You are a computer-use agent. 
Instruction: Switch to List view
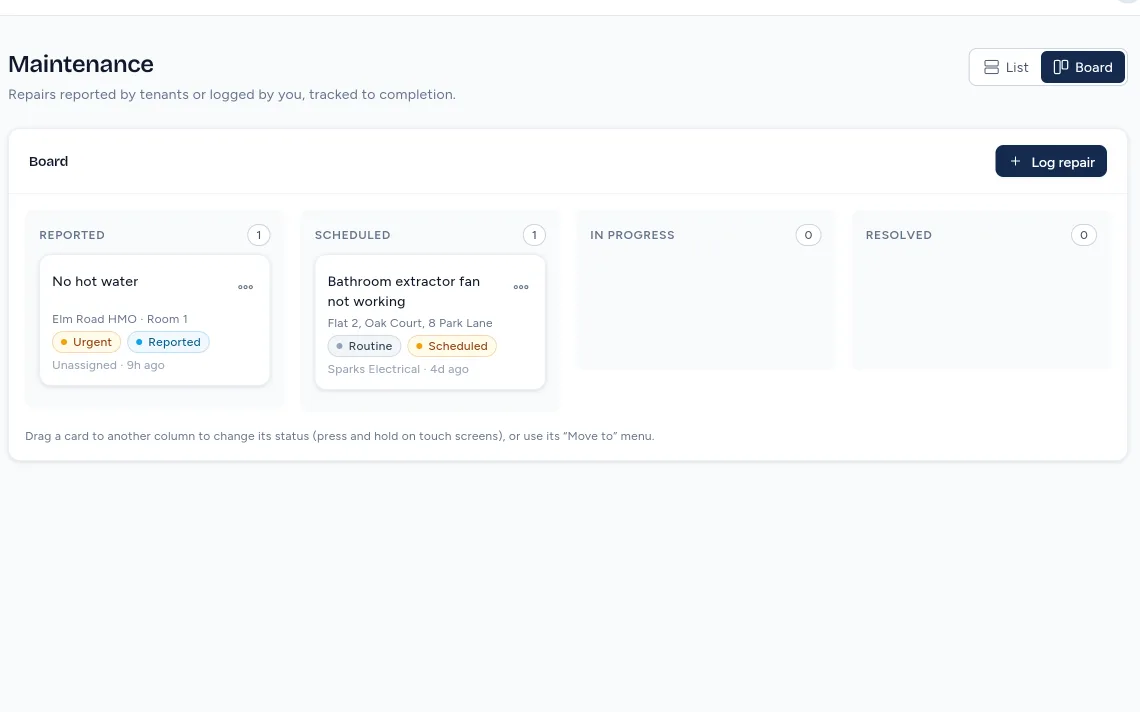1006,68
